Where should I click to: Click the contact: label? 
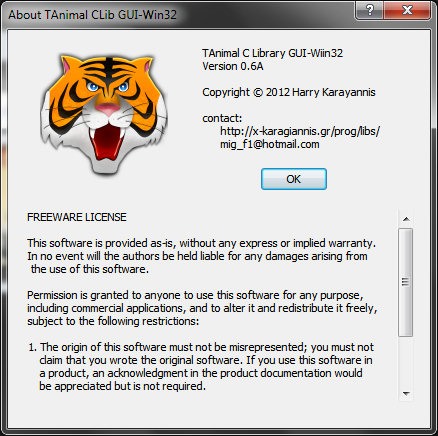222,118
